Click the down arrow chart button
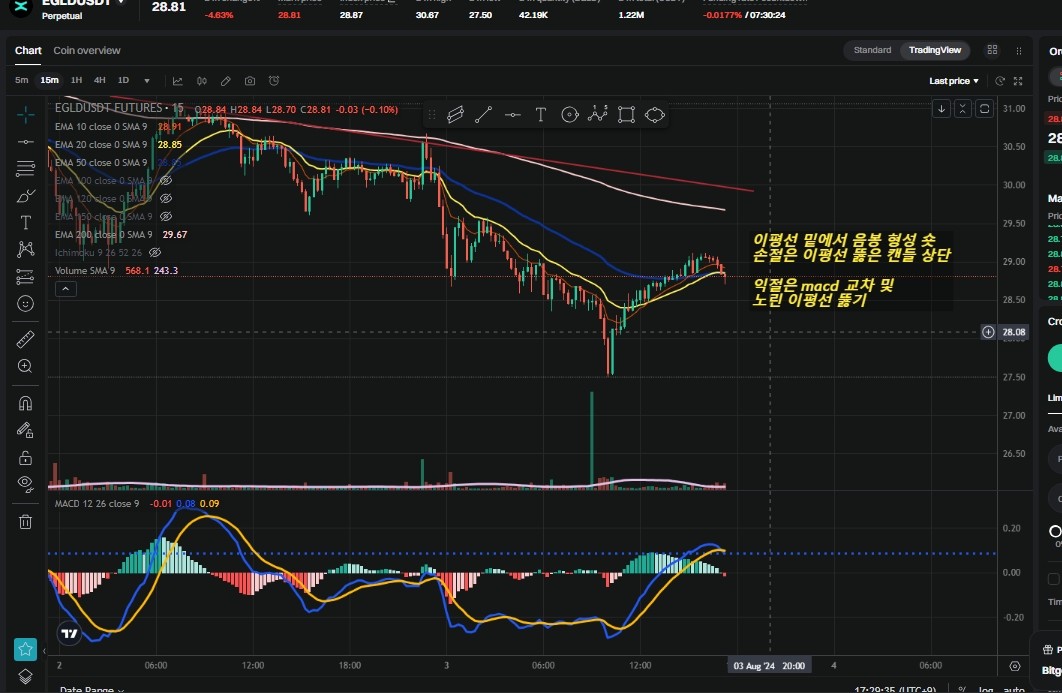 pyautogui.click(x=941, y=108)
